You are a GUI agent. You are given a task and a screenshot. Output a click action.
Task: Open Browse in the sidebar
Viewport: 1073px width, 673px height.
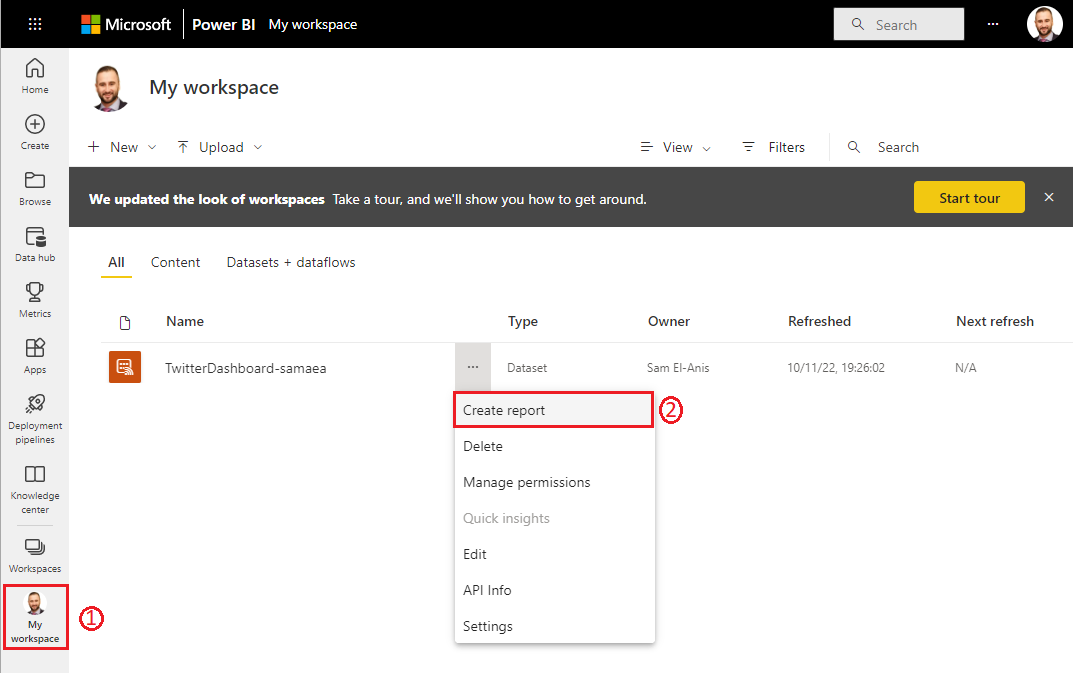(x=35, y=188)
